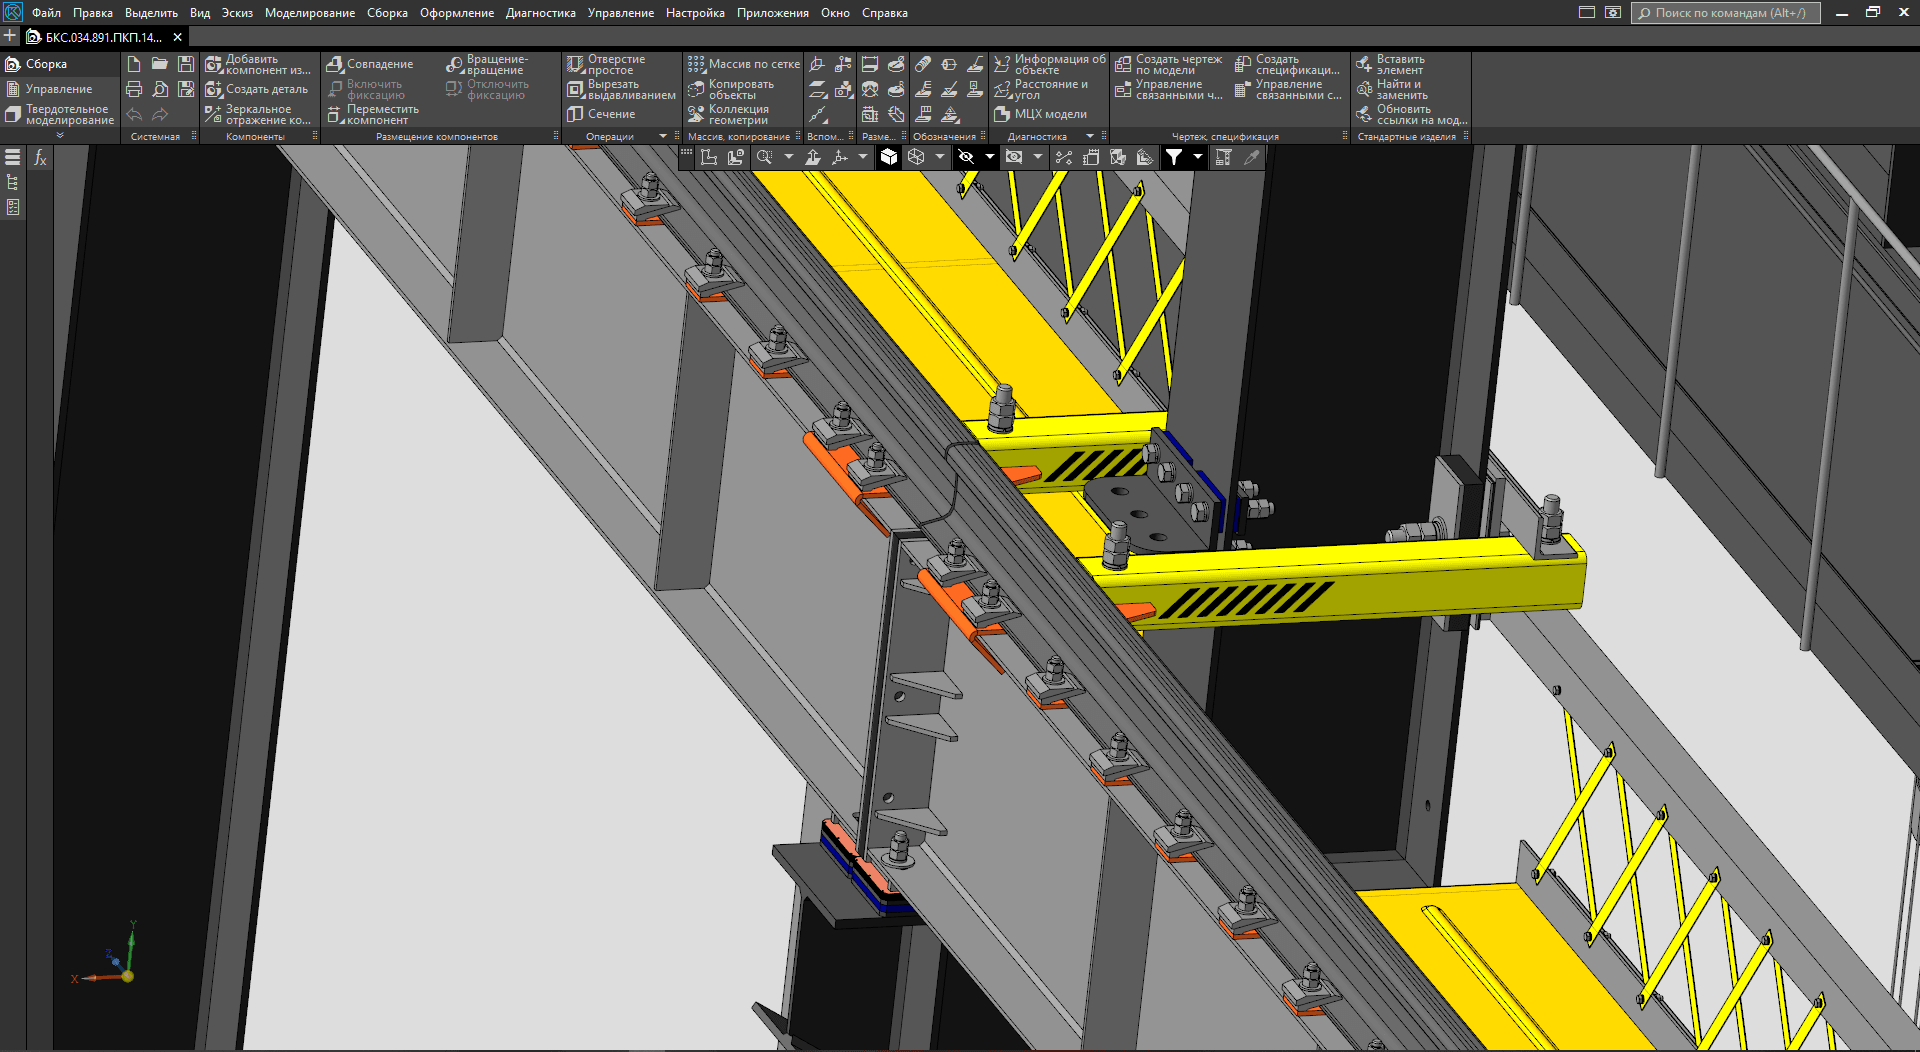This screenshot has width=1920, height=1052.
Task: Select the Совпадение mate tool
Action: (369, 64)
